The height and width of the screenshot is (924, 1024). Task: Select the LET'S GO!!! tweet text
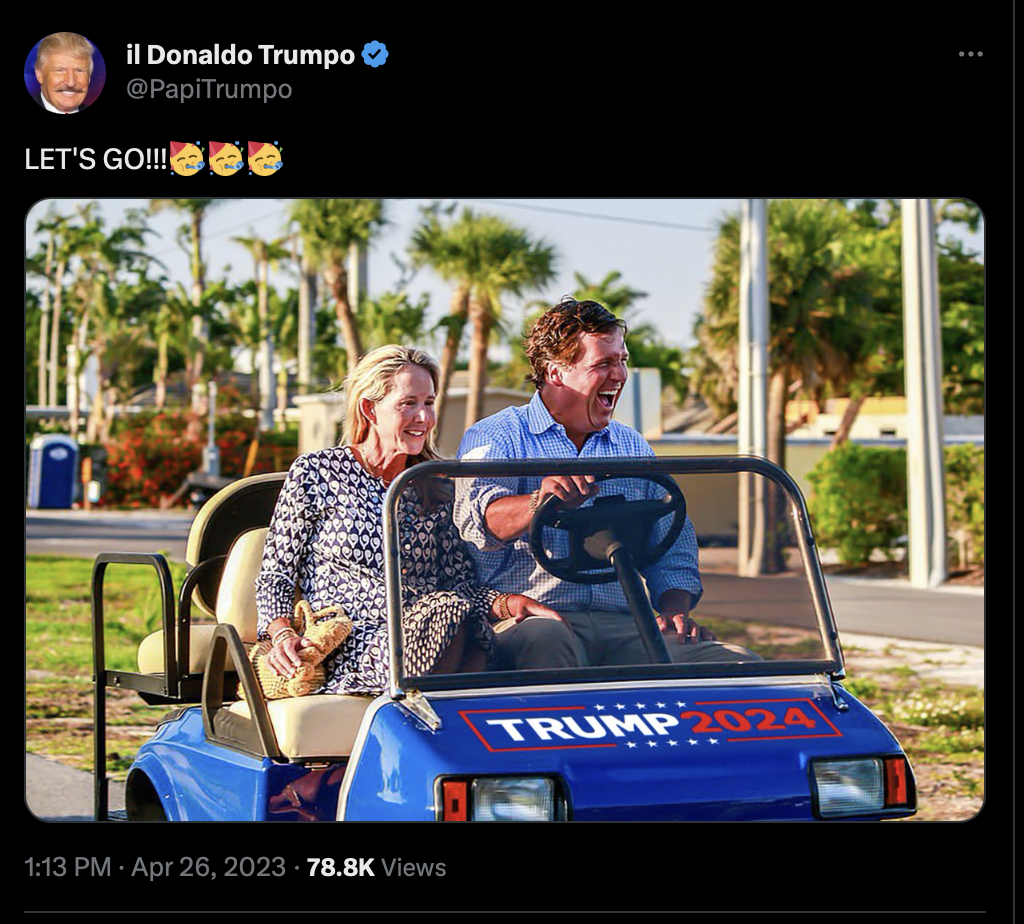coord(95,159)
